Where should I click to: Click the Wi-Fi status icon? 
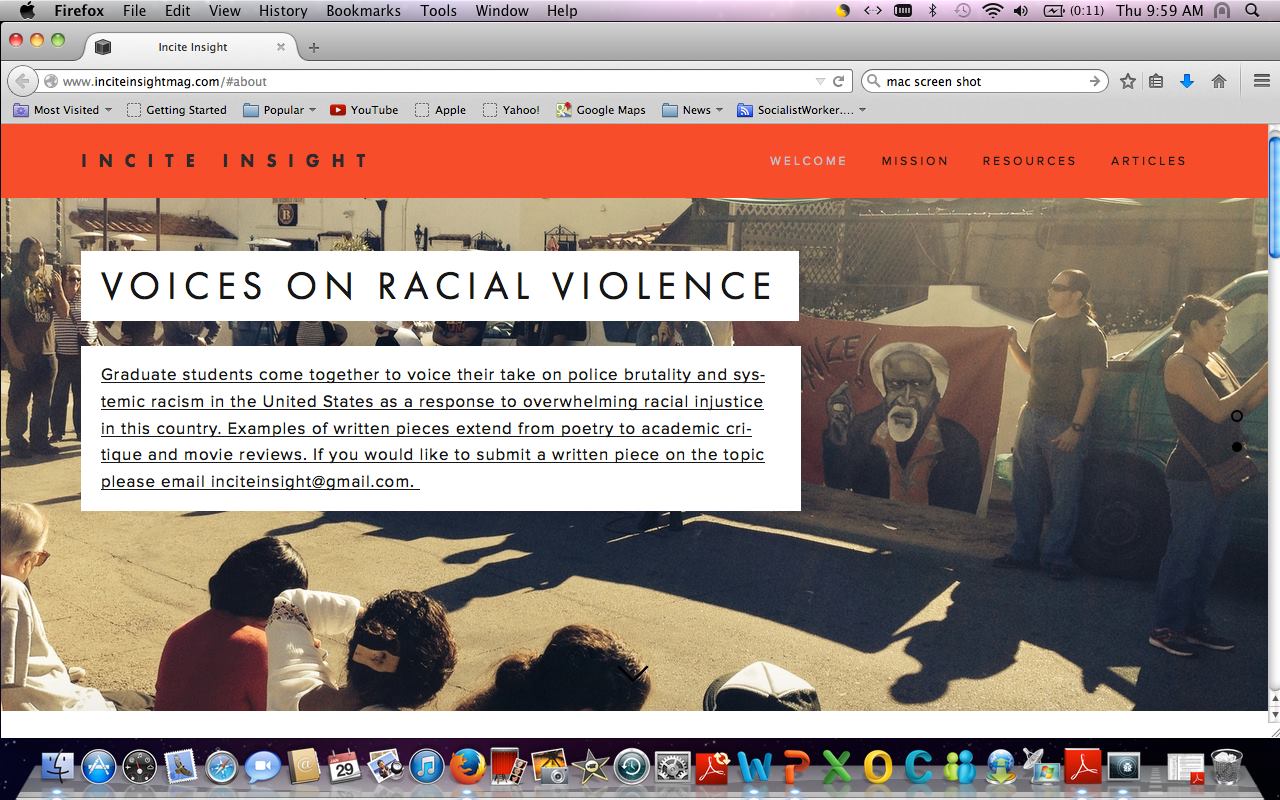[x=992, y=11]
